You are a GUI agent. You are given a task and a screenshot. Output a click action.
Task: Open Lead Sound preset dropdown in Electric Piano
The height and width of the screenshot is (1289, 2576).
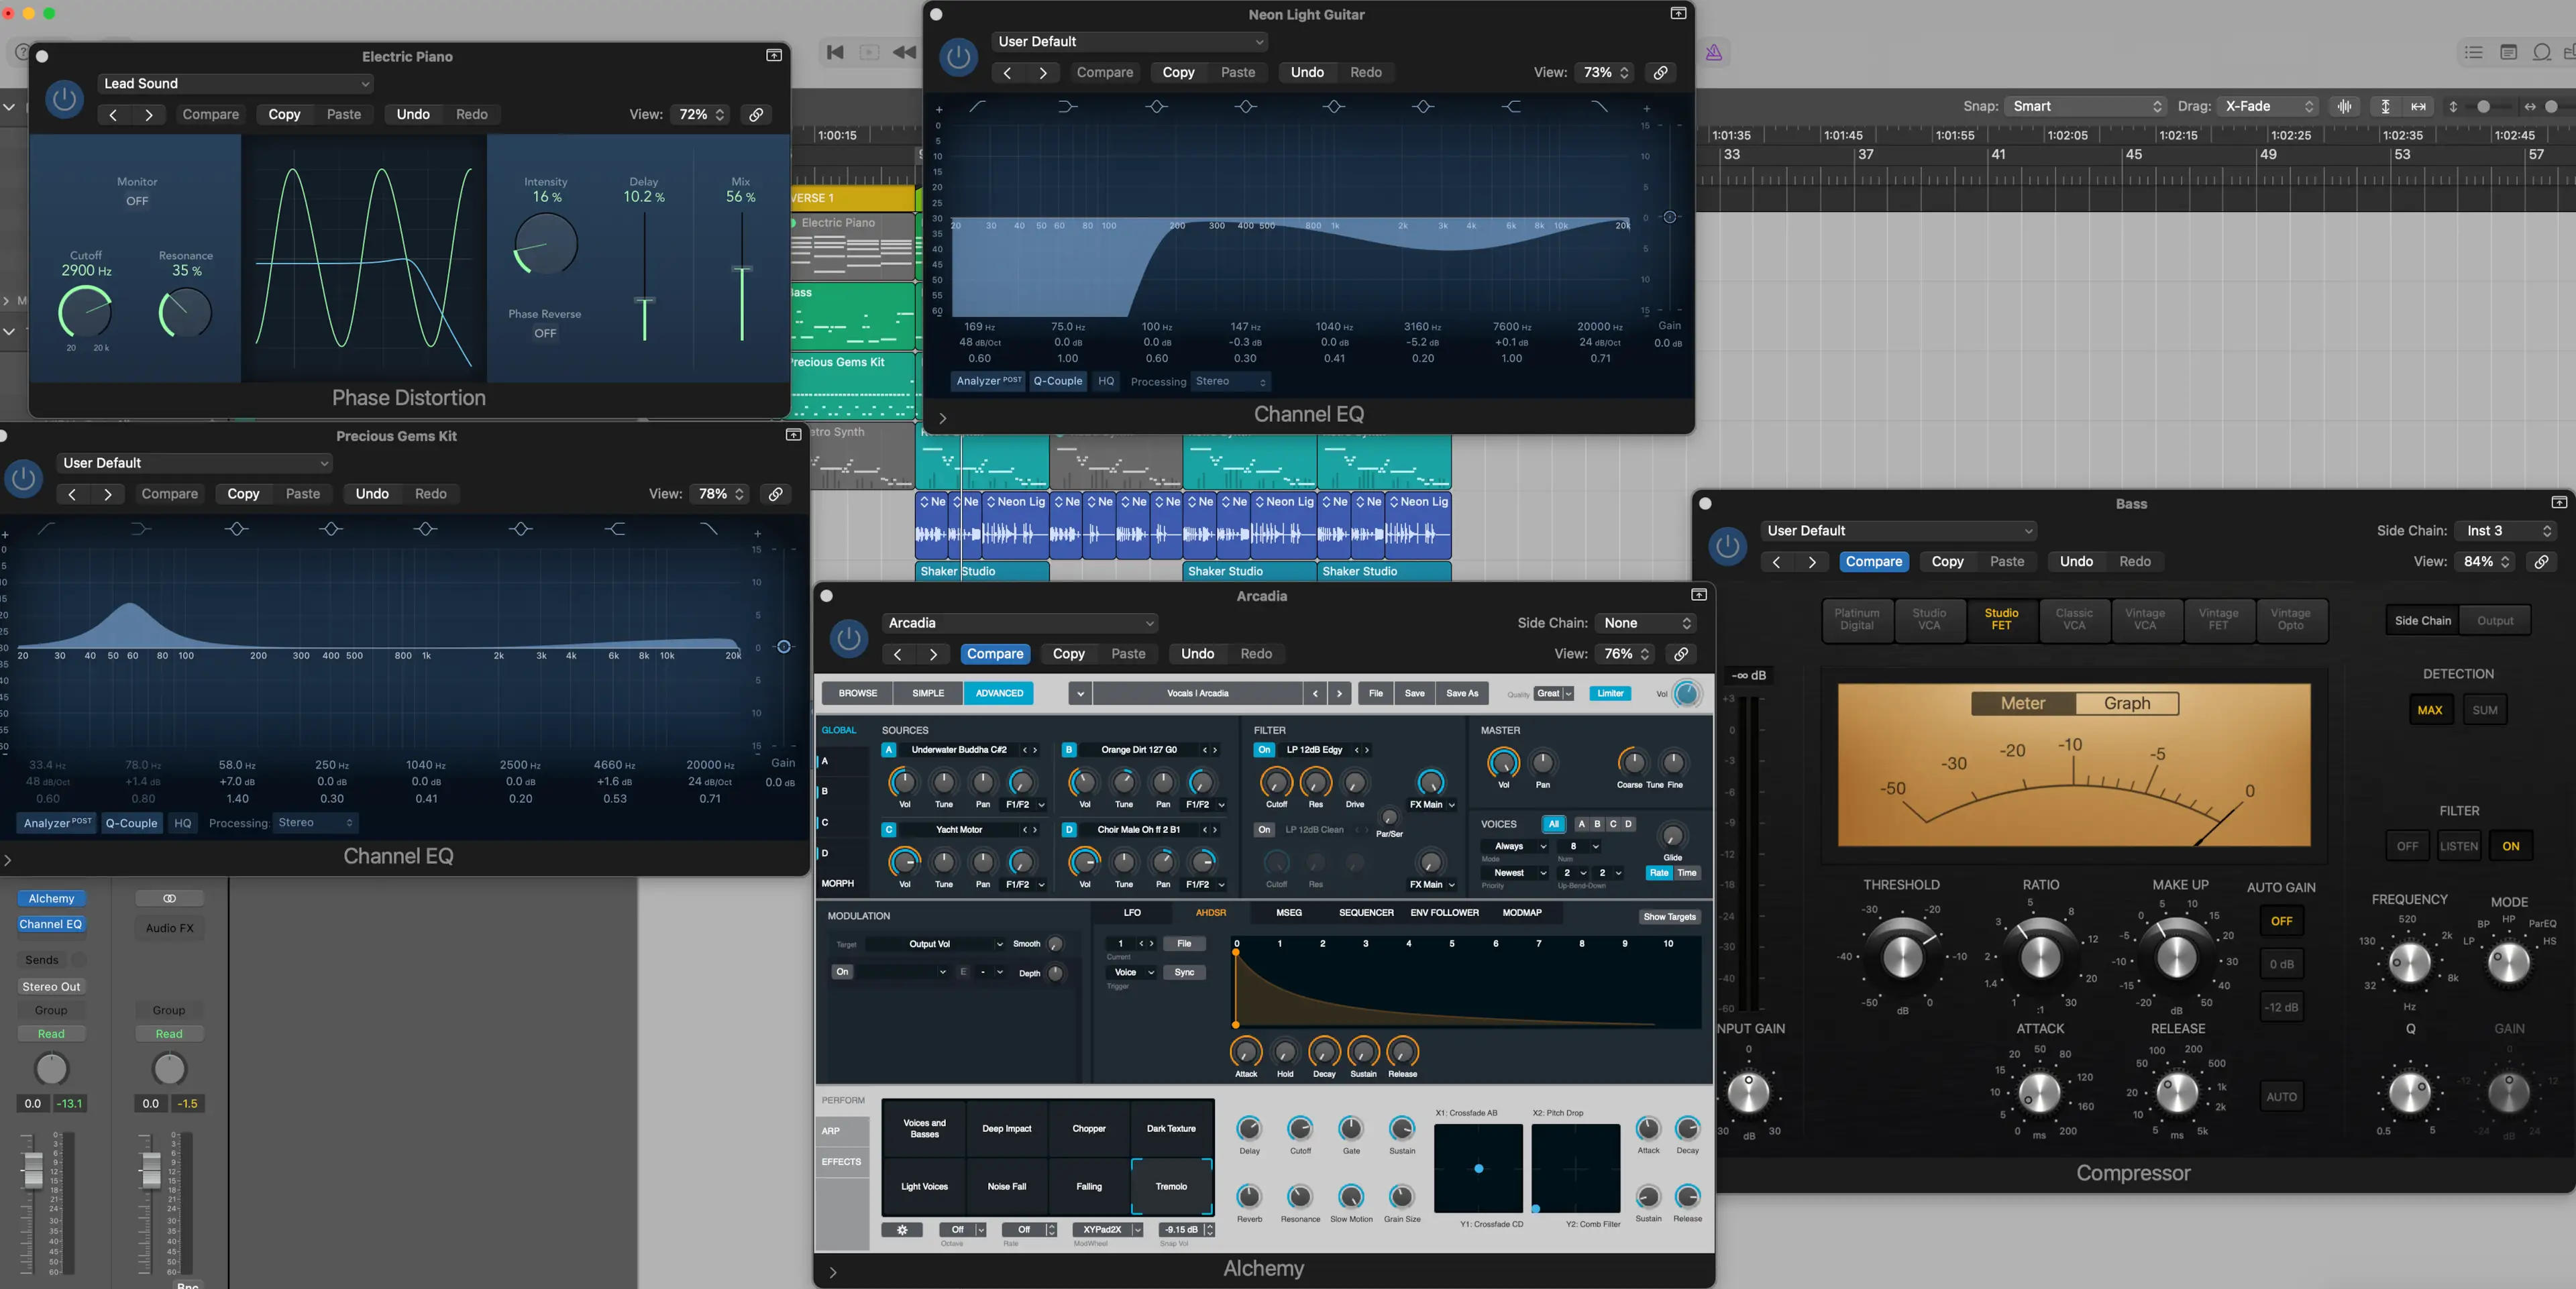coord(236,84)
